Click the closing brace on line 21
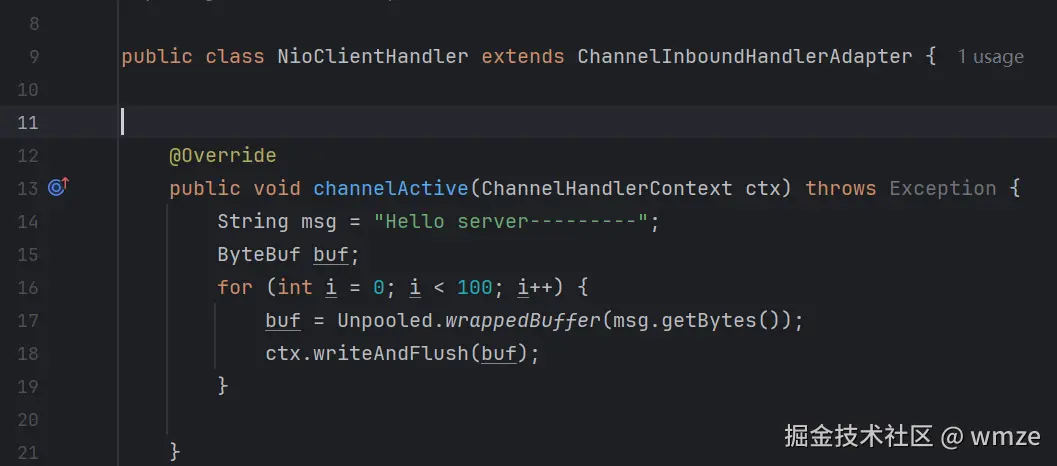The image size is (1057, 466). click(x=175, y=450)
